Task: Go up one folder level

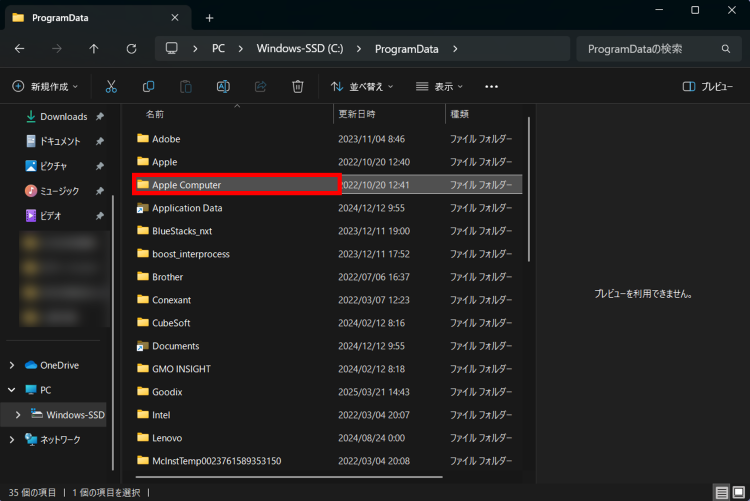Action: pos(94,49)
